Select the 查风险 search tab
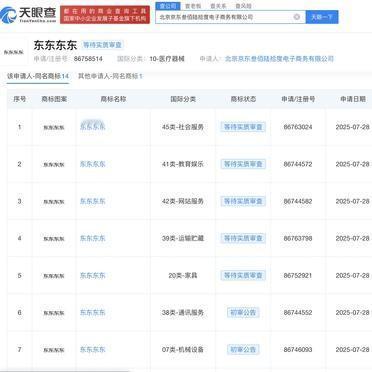The height and width of the screenshot is (372, 372). coord(244,6)
